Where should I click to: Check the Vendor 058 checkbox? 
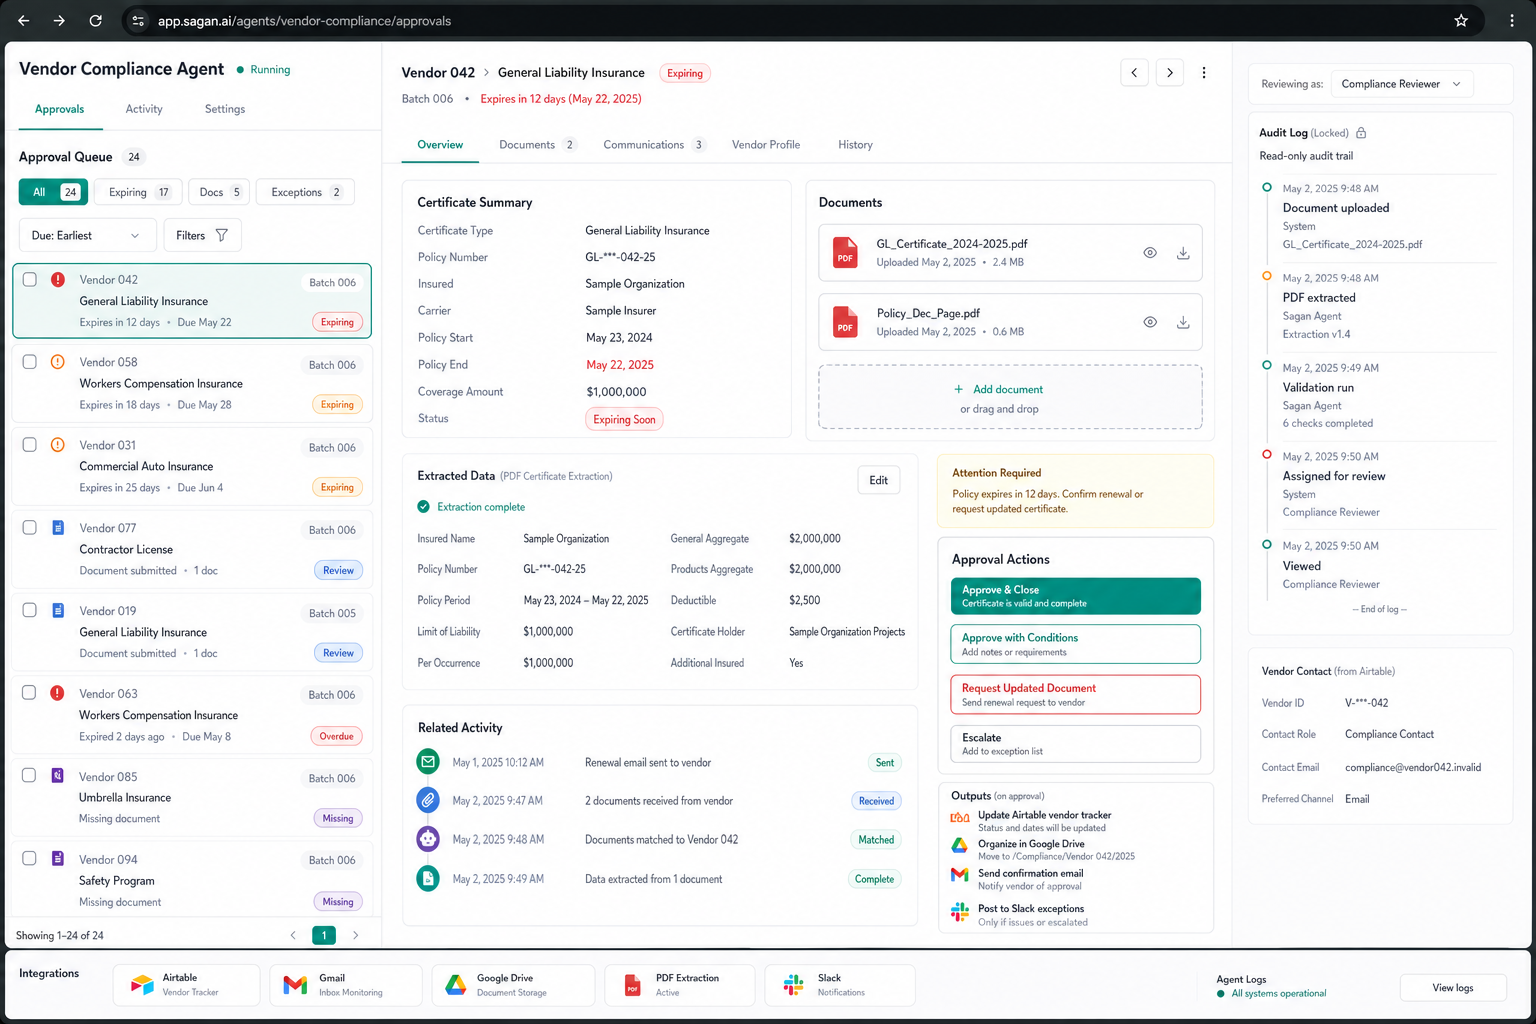[30, 362]
